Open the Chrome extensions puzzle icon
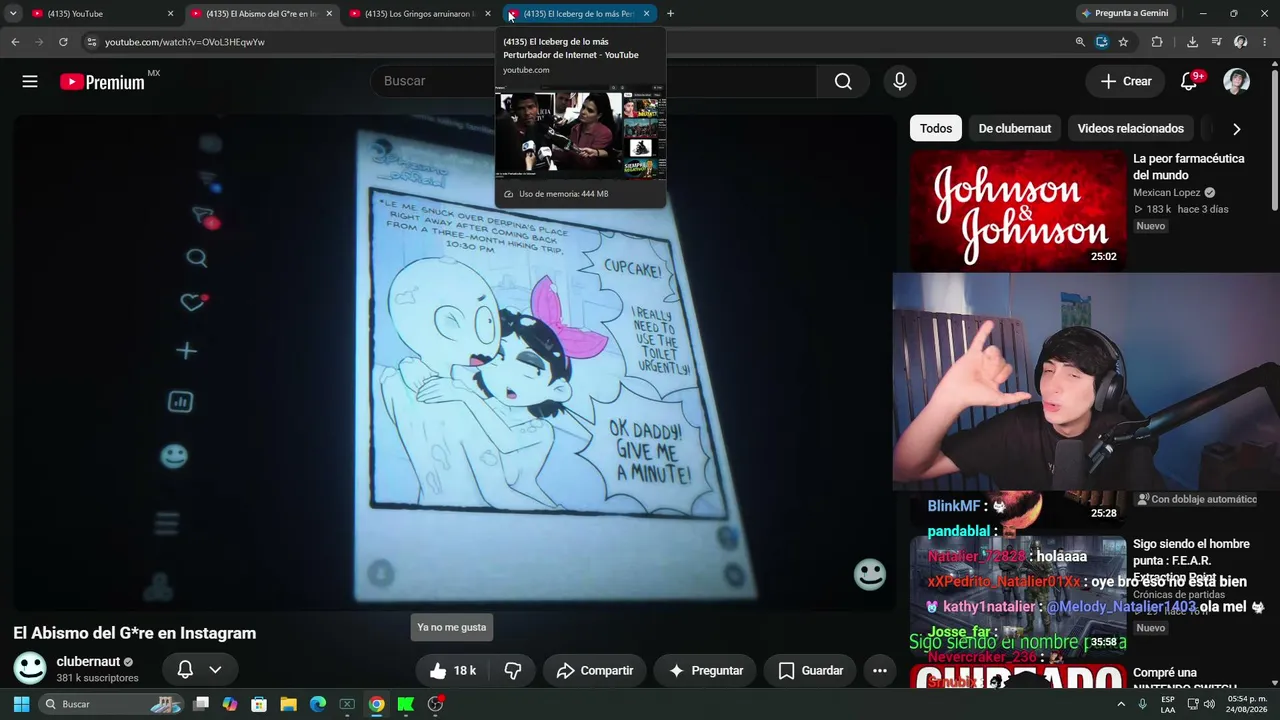The width and height of the screenshot is (1280, 720). tap(1157, 42)
